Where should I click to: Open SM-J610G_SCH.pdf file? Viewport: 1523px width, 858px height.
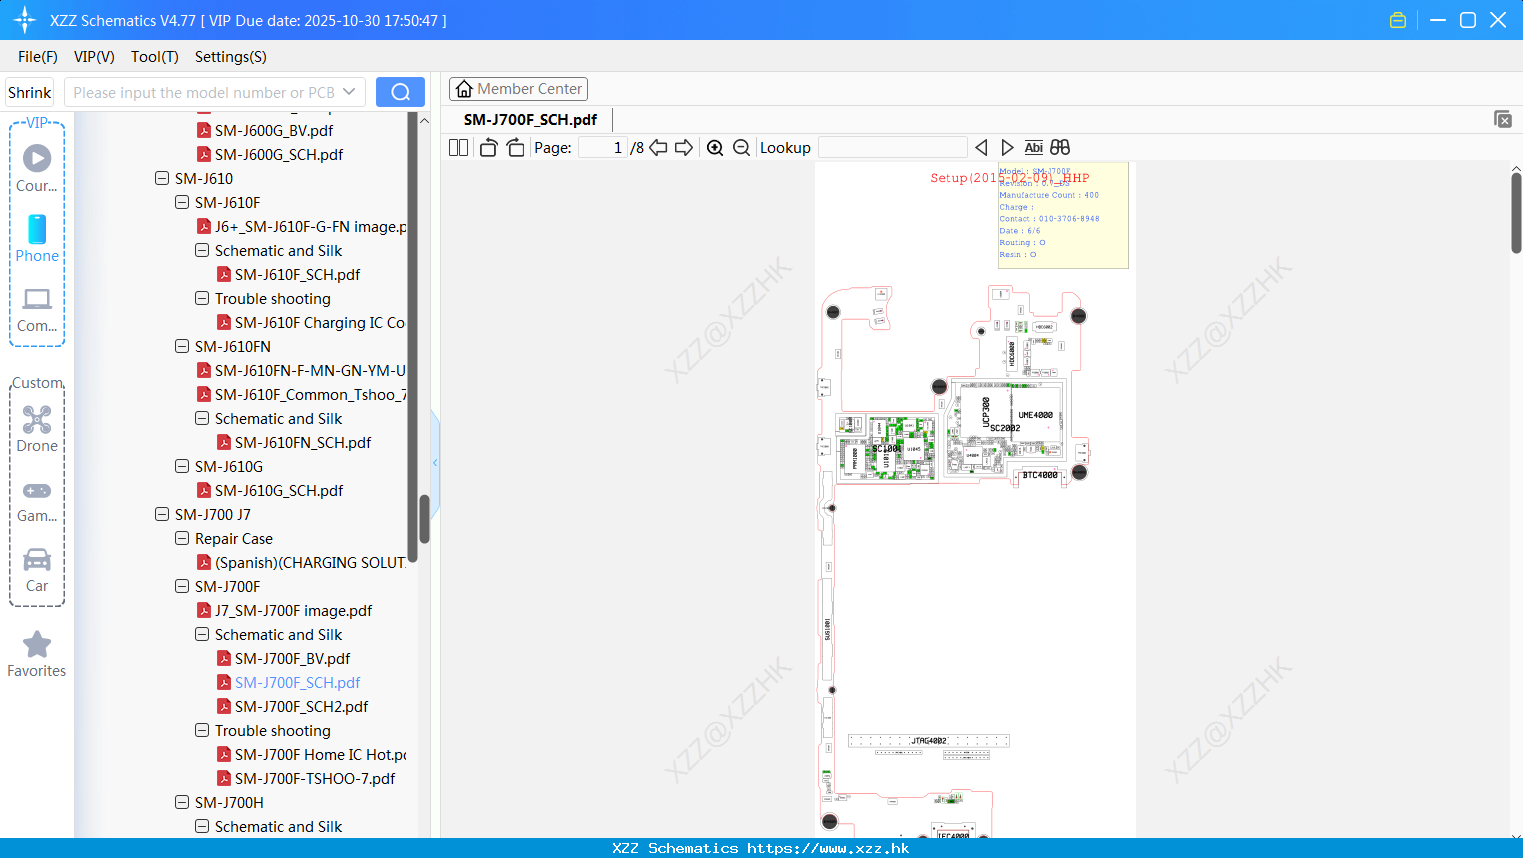click(x=279, y=491)
